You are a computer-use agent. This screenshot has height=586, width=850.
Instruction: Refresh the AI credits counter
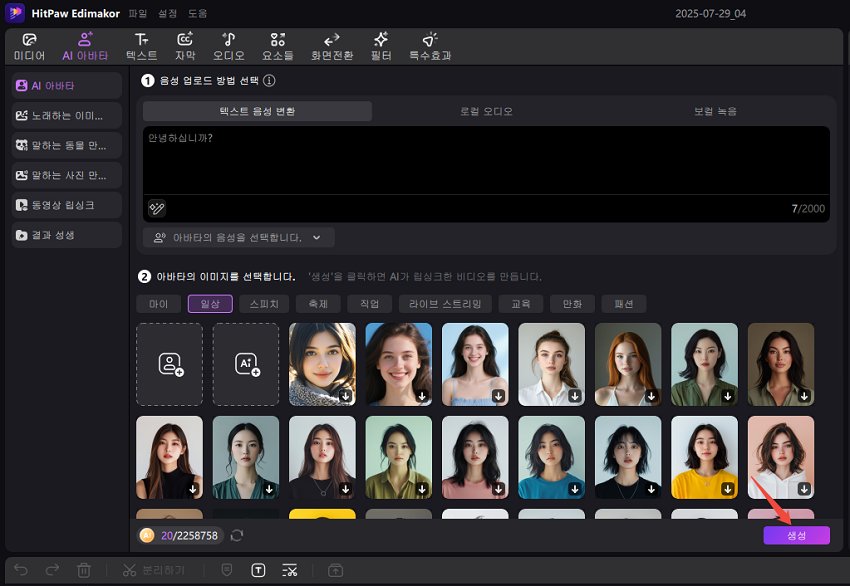click(237, 536)
